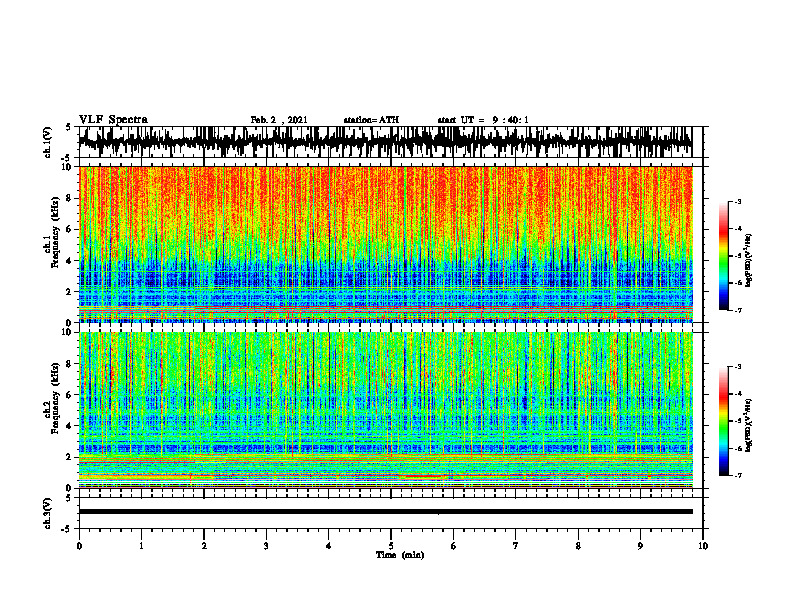Click time axis tick label "10"
The height and width of the screenshot is (612, 792).
[x=703, y=546]
